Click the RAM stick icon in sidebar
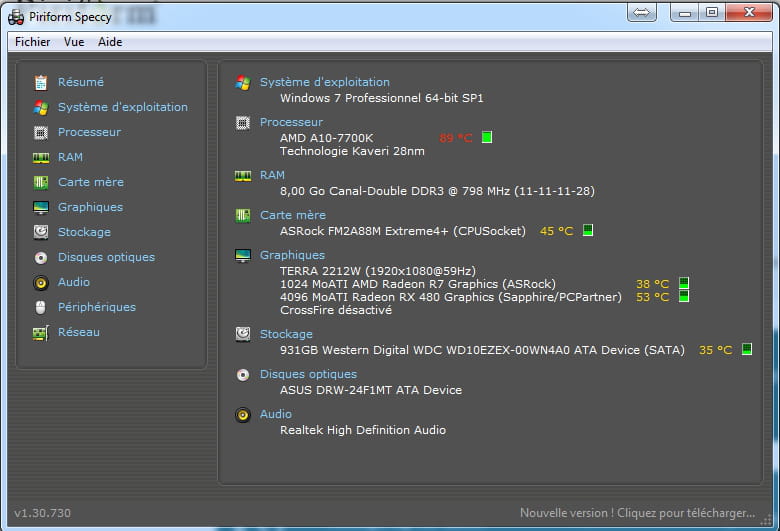 pos(41,158)
